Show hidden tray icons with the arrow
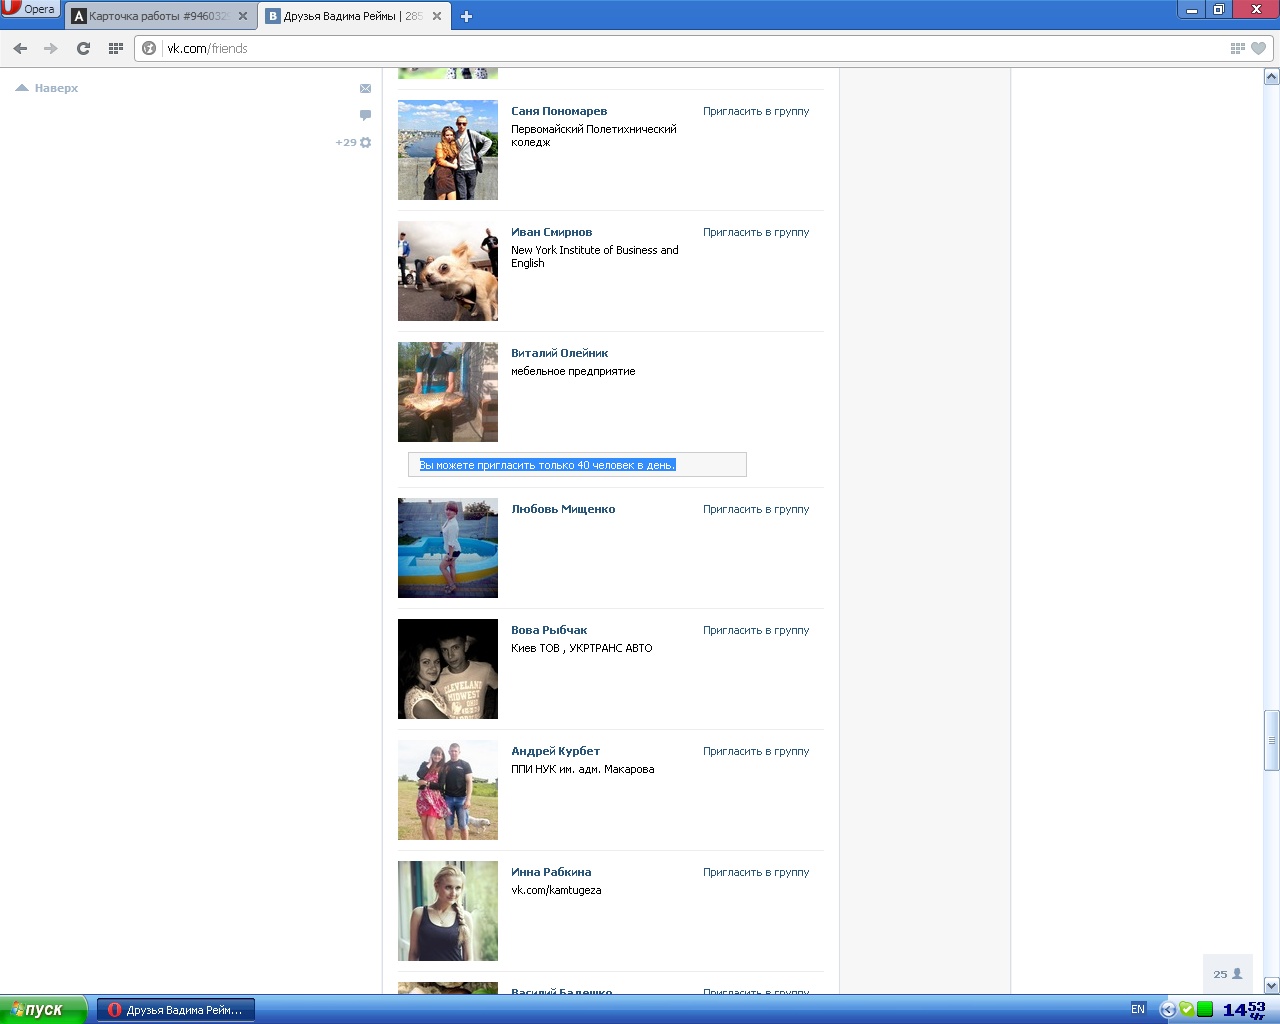The width and height of the screenshot is (1280, 1024). (x=1167, y=1010)
